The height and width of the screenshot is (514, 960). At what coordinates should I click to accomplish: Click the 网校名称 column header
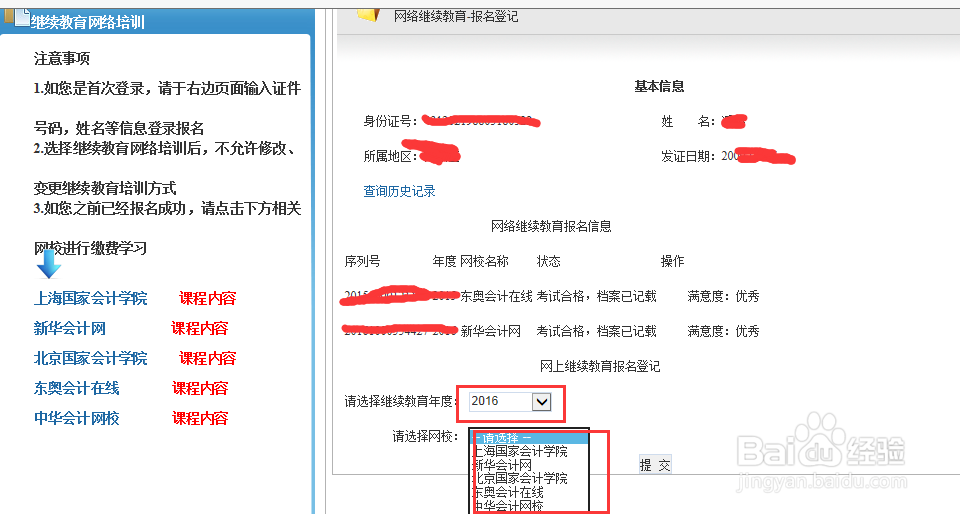coord(484,261)
